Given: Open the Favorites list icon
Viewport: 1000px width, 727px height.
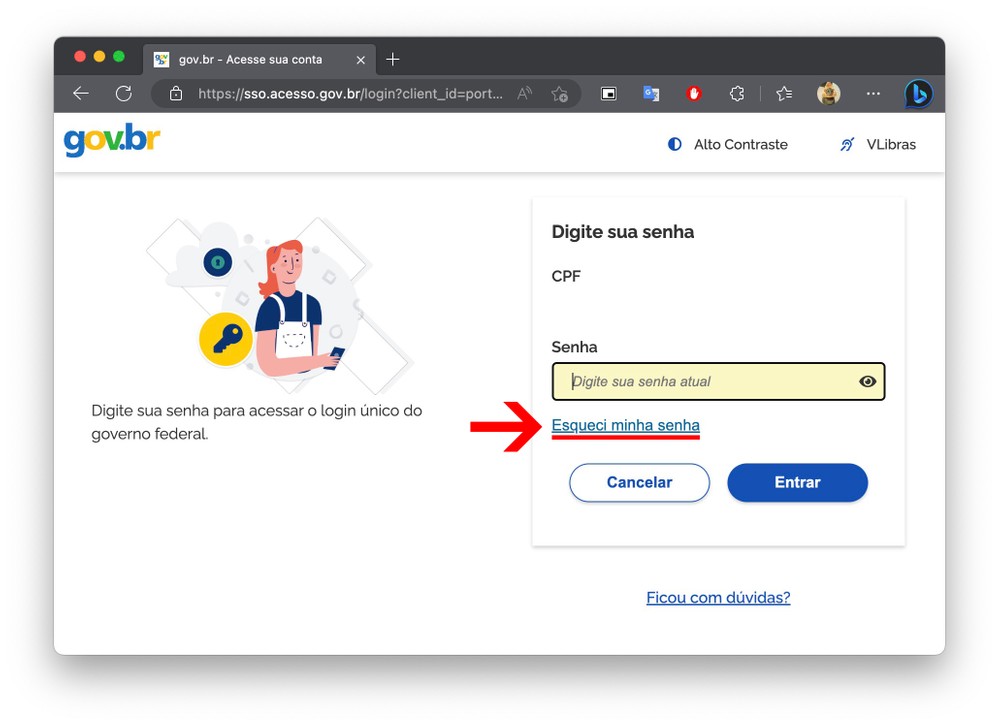Looking at the screenshot, I should tap(784, 94).
